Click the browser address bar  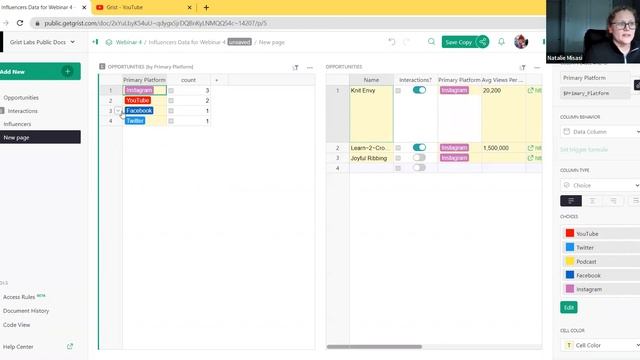[286, 23]
